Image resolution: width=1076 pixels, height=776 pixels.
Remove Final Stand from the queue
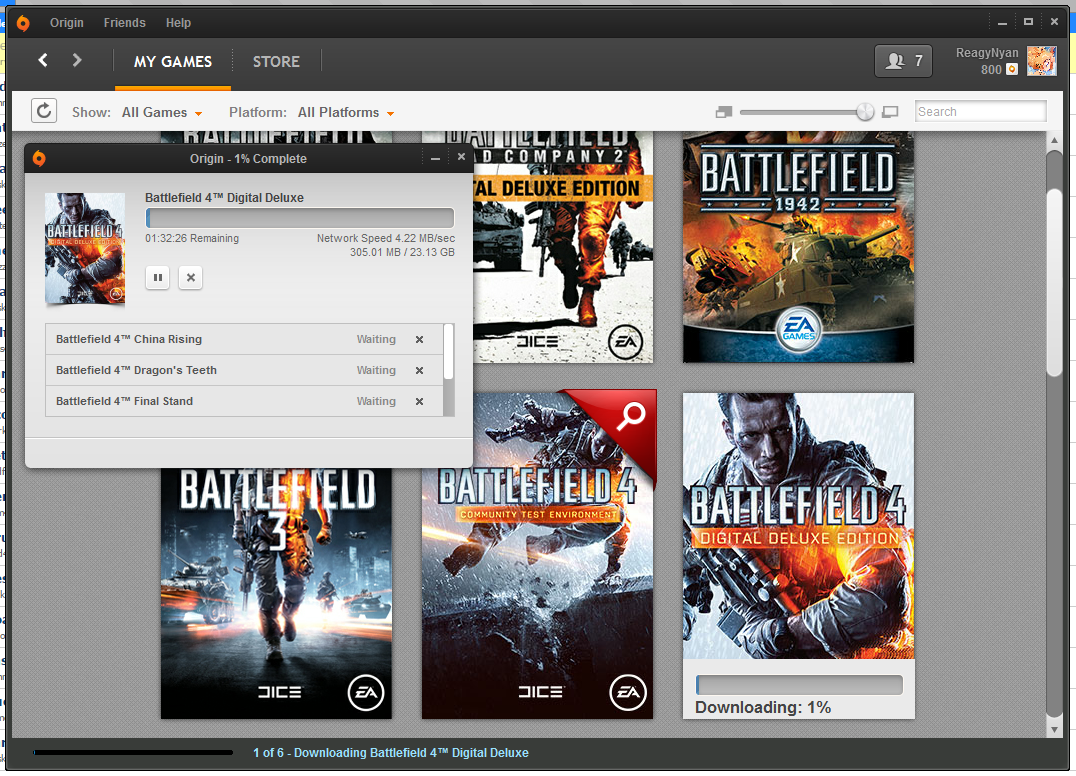419,401
